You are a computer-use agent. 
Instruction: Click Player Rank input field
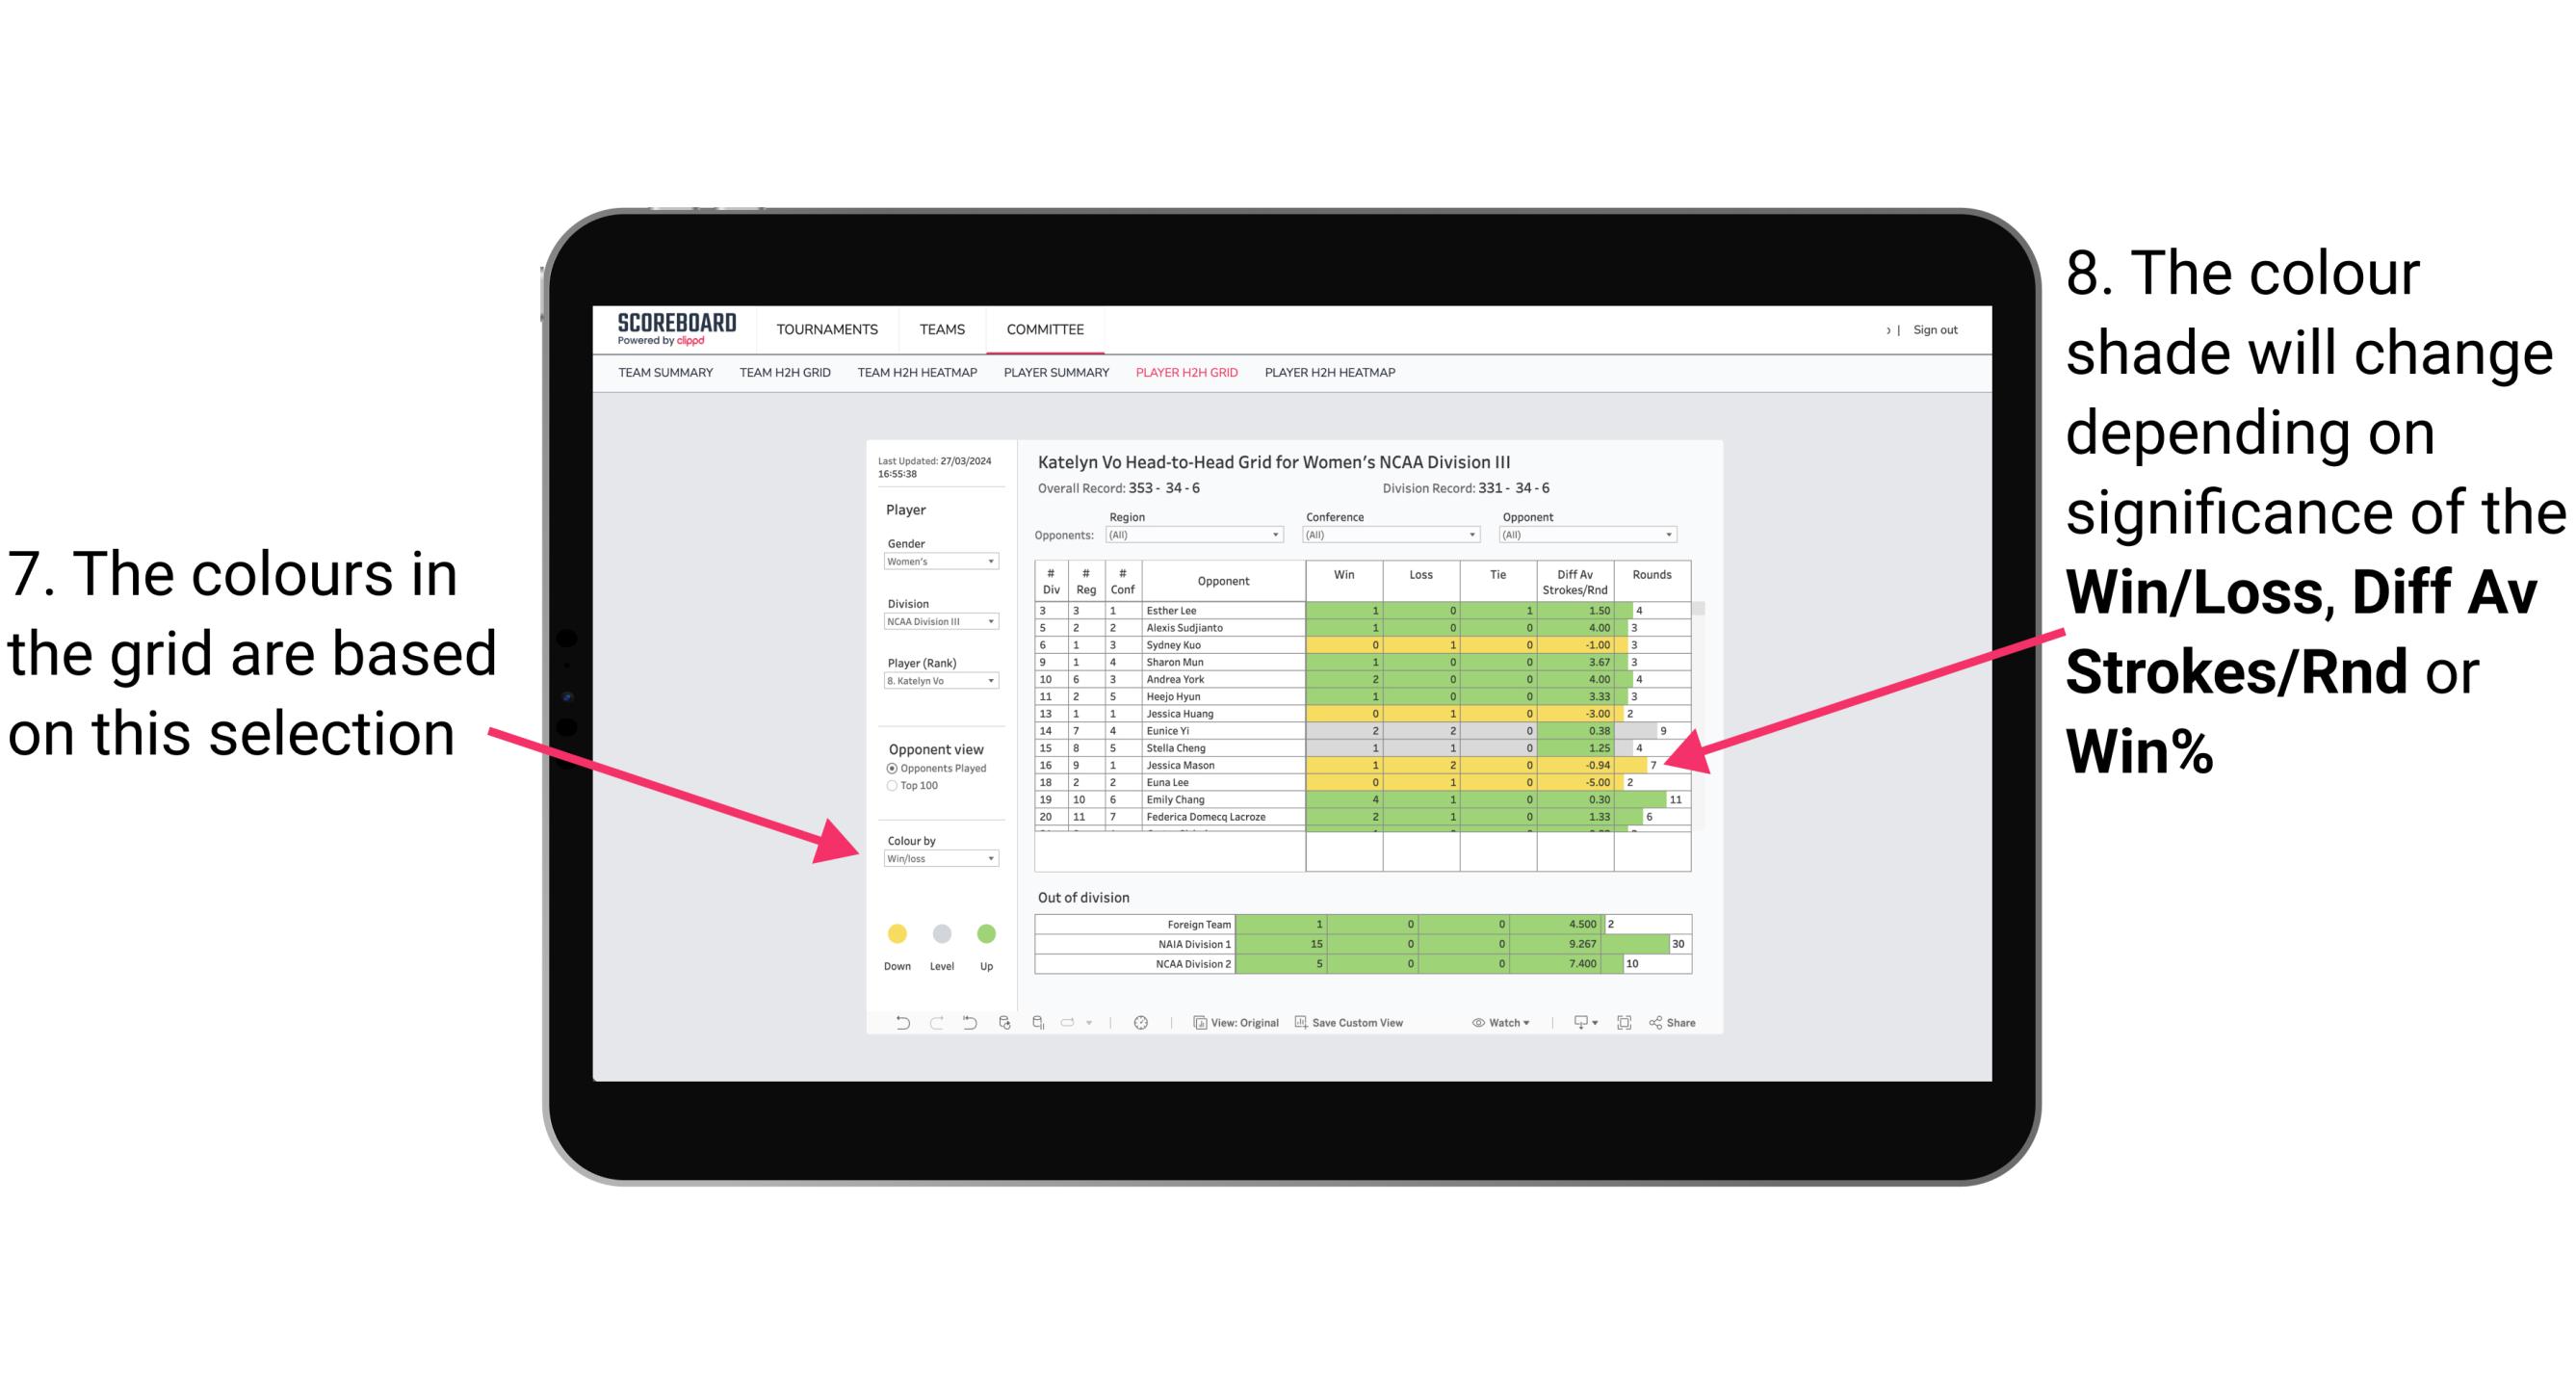(x=937, y=683)
